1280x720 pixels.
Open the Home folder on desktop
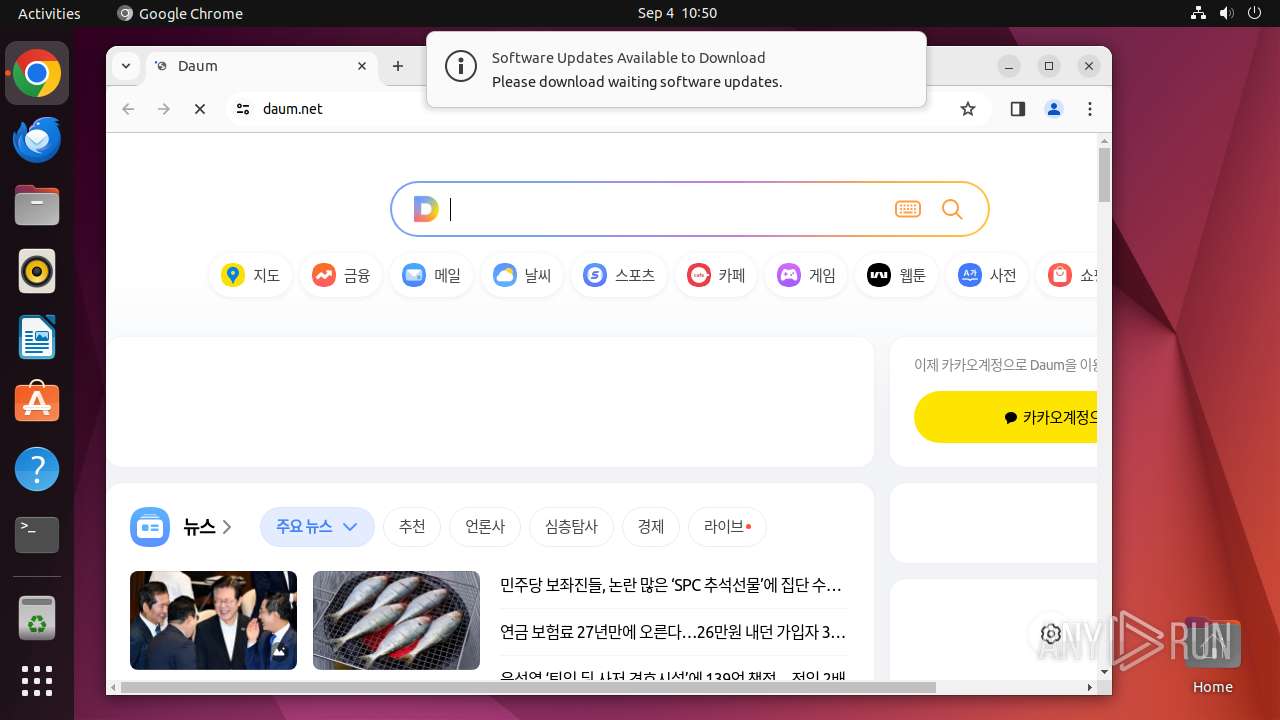1212,657
